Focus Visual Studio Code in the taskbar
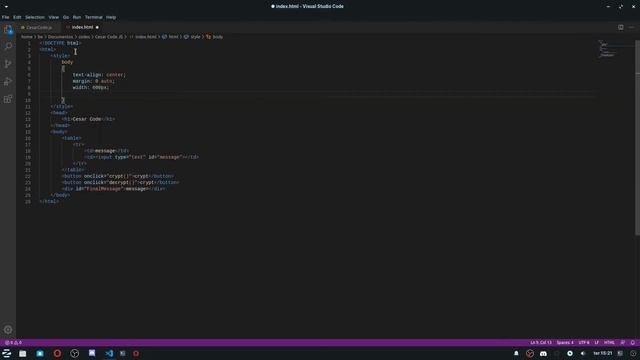This screenshot has height=360, width=640. pyautogui.click(x=109, y=353)
